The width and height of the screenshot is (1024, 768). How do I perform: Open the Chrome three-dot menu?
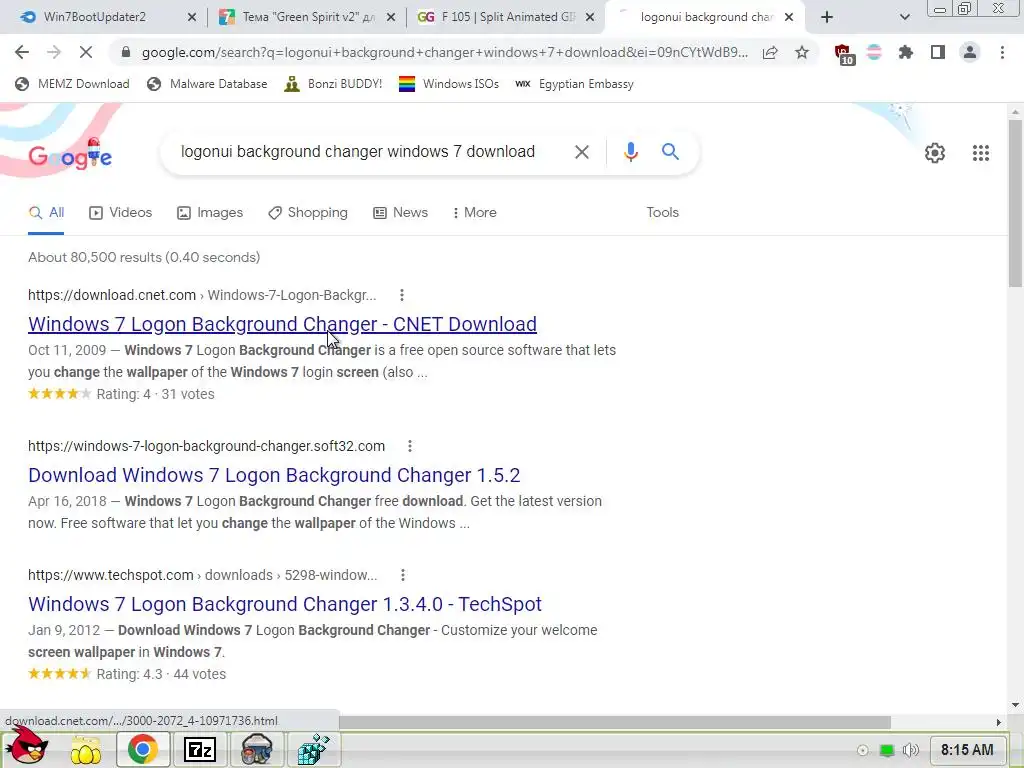coord(1002,52)
